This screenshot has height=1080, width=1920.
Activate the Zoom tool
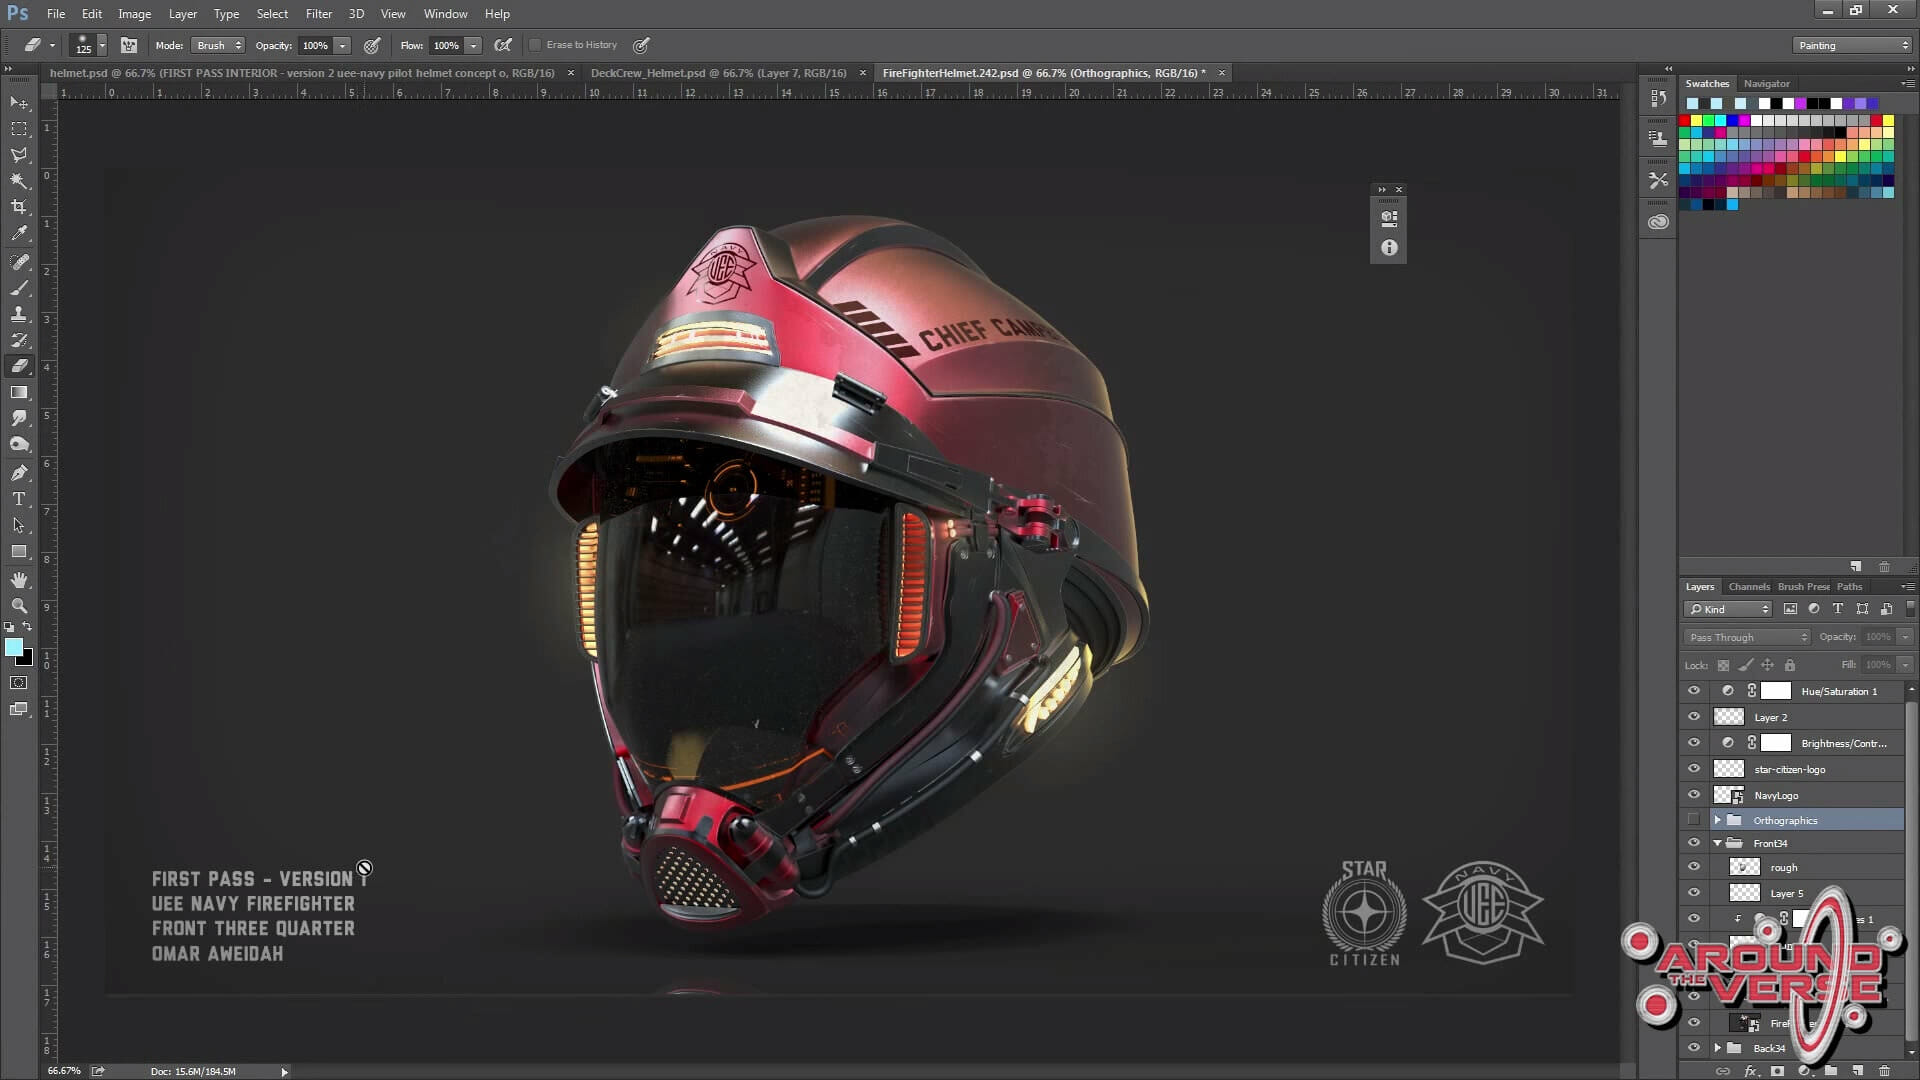click(19, 606)
